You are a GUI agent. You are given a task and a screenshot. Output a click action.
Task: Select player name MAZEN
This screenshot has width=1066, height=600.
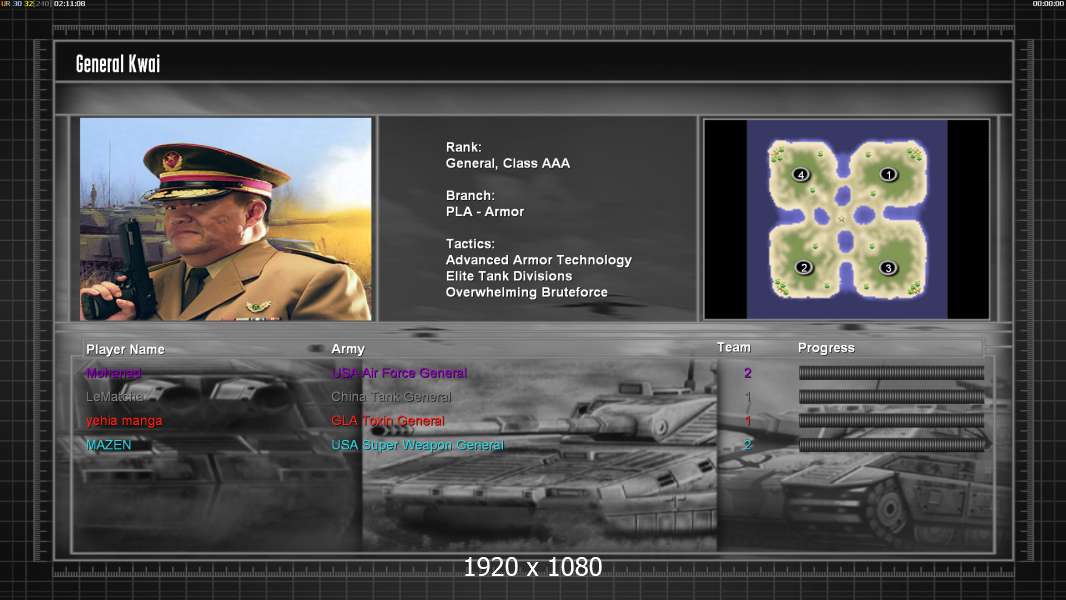tap(109, 444)
